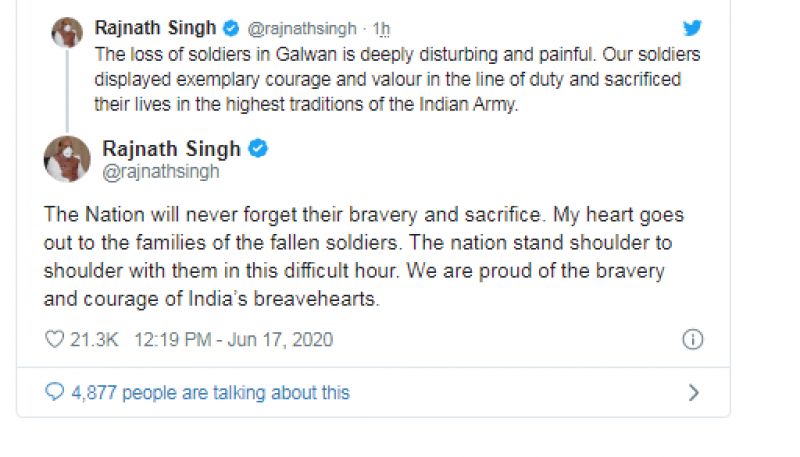This screenshot has width=800, height=457.
Task: Expand conversation with the right chevron arrow
Action: [693, 393]
